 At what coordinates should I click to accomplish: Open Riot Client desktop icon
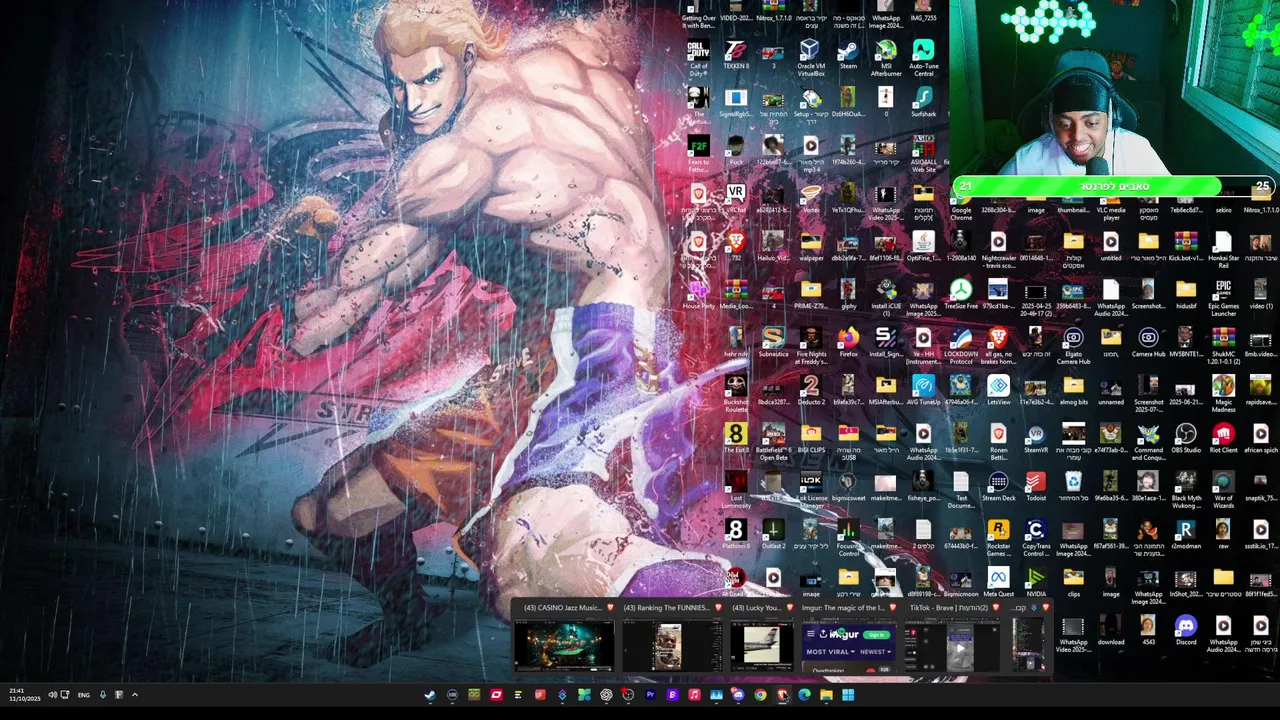click(1223, 439)
